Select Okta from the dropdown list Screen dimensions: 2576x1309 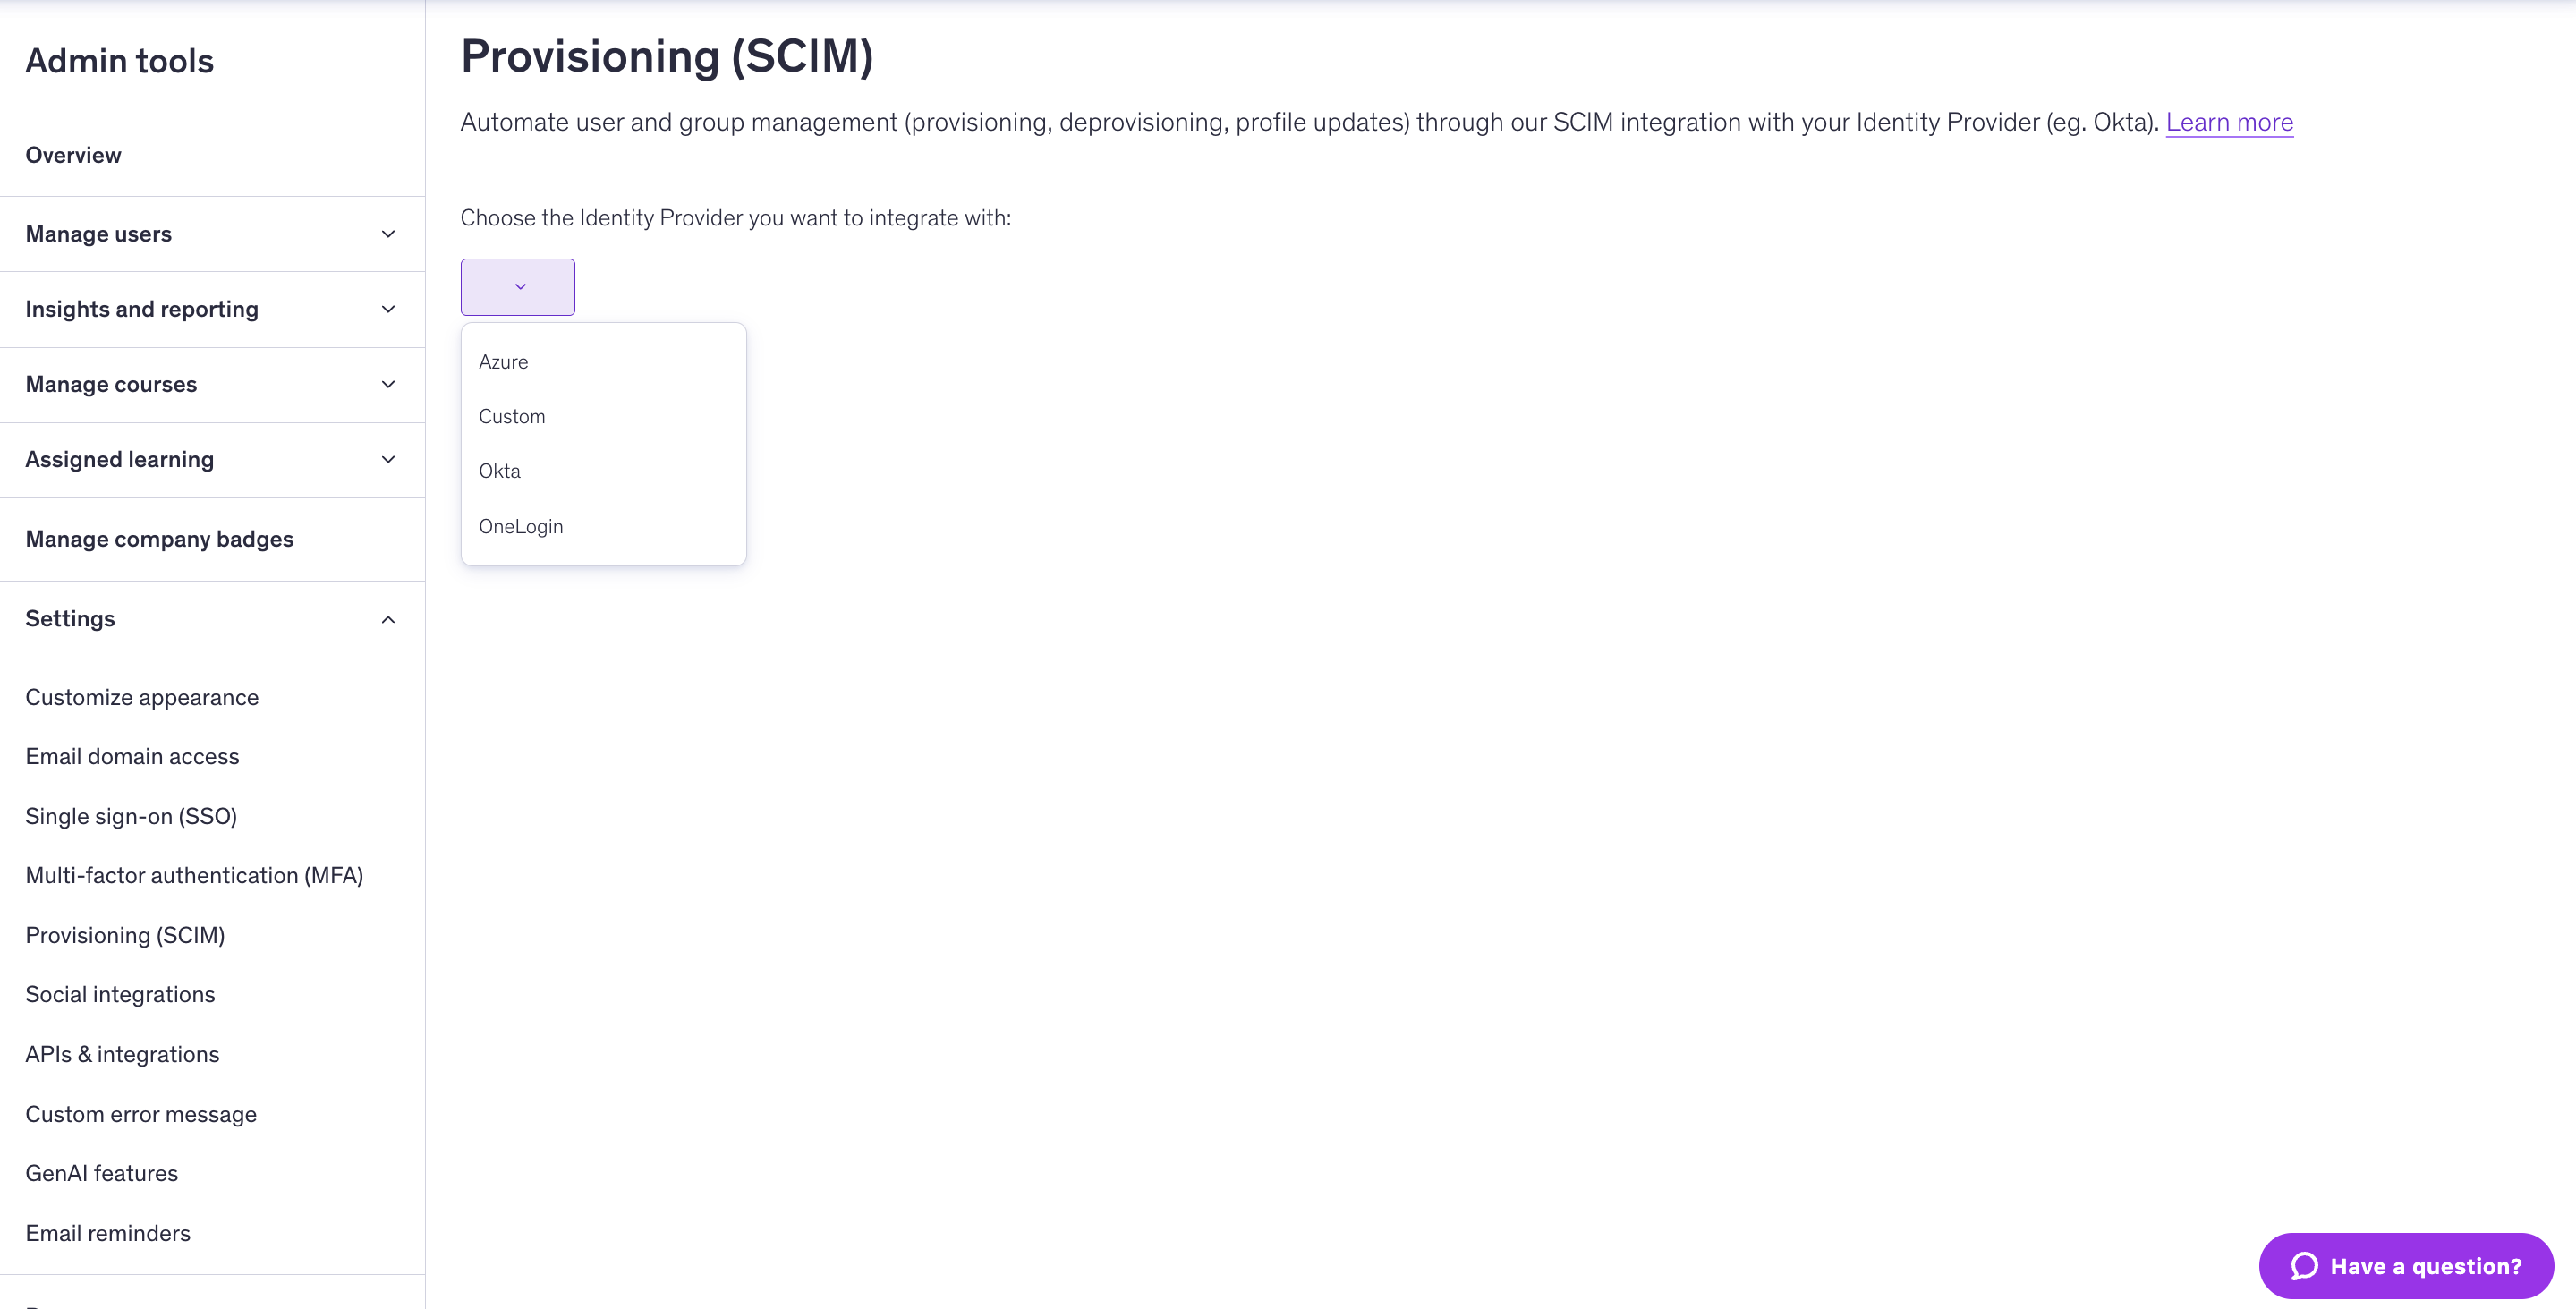pos(500,471)
